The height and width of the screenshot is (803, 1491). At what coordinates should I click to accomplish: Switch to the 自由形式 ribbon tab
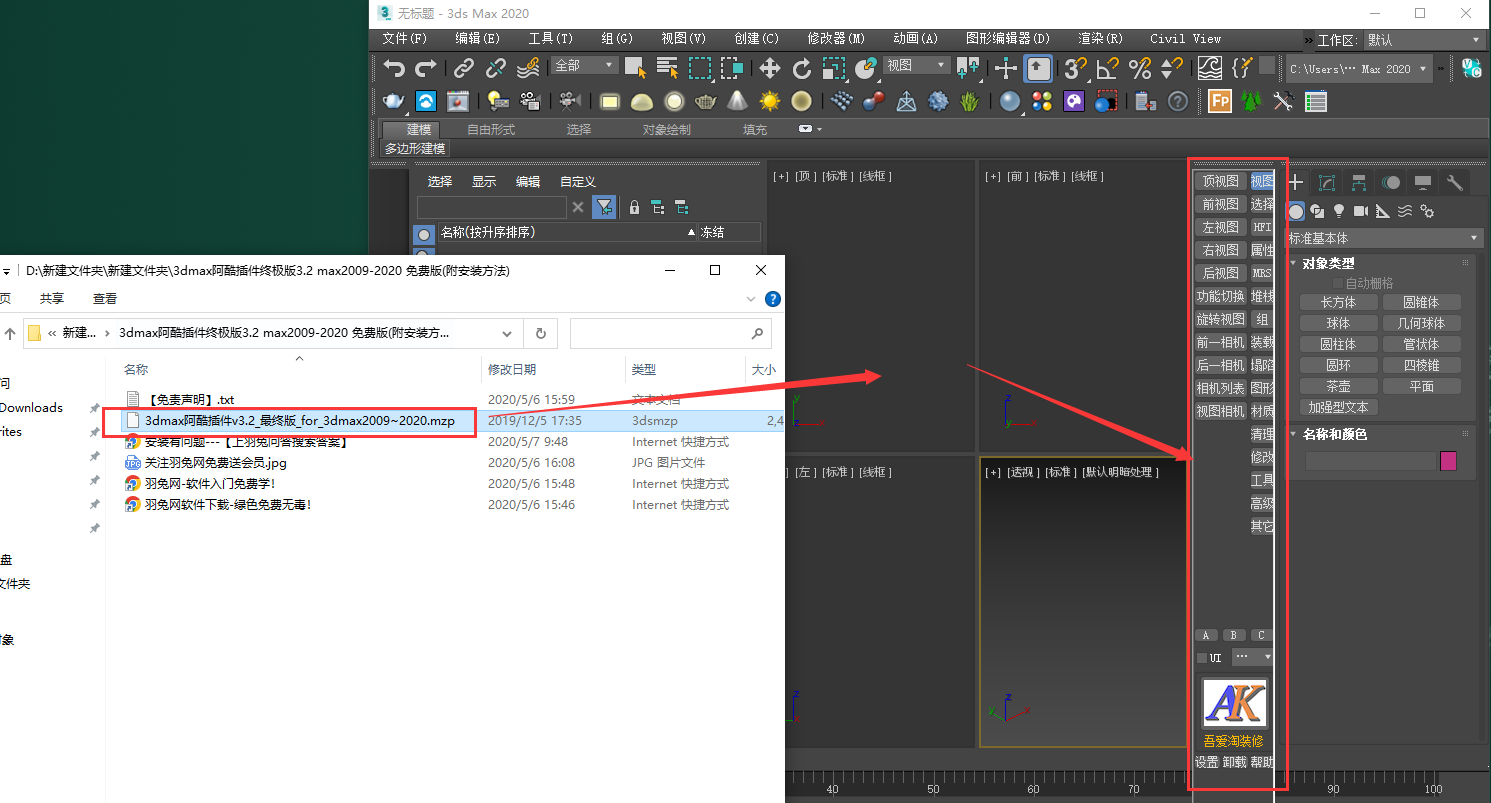[491, 129]
